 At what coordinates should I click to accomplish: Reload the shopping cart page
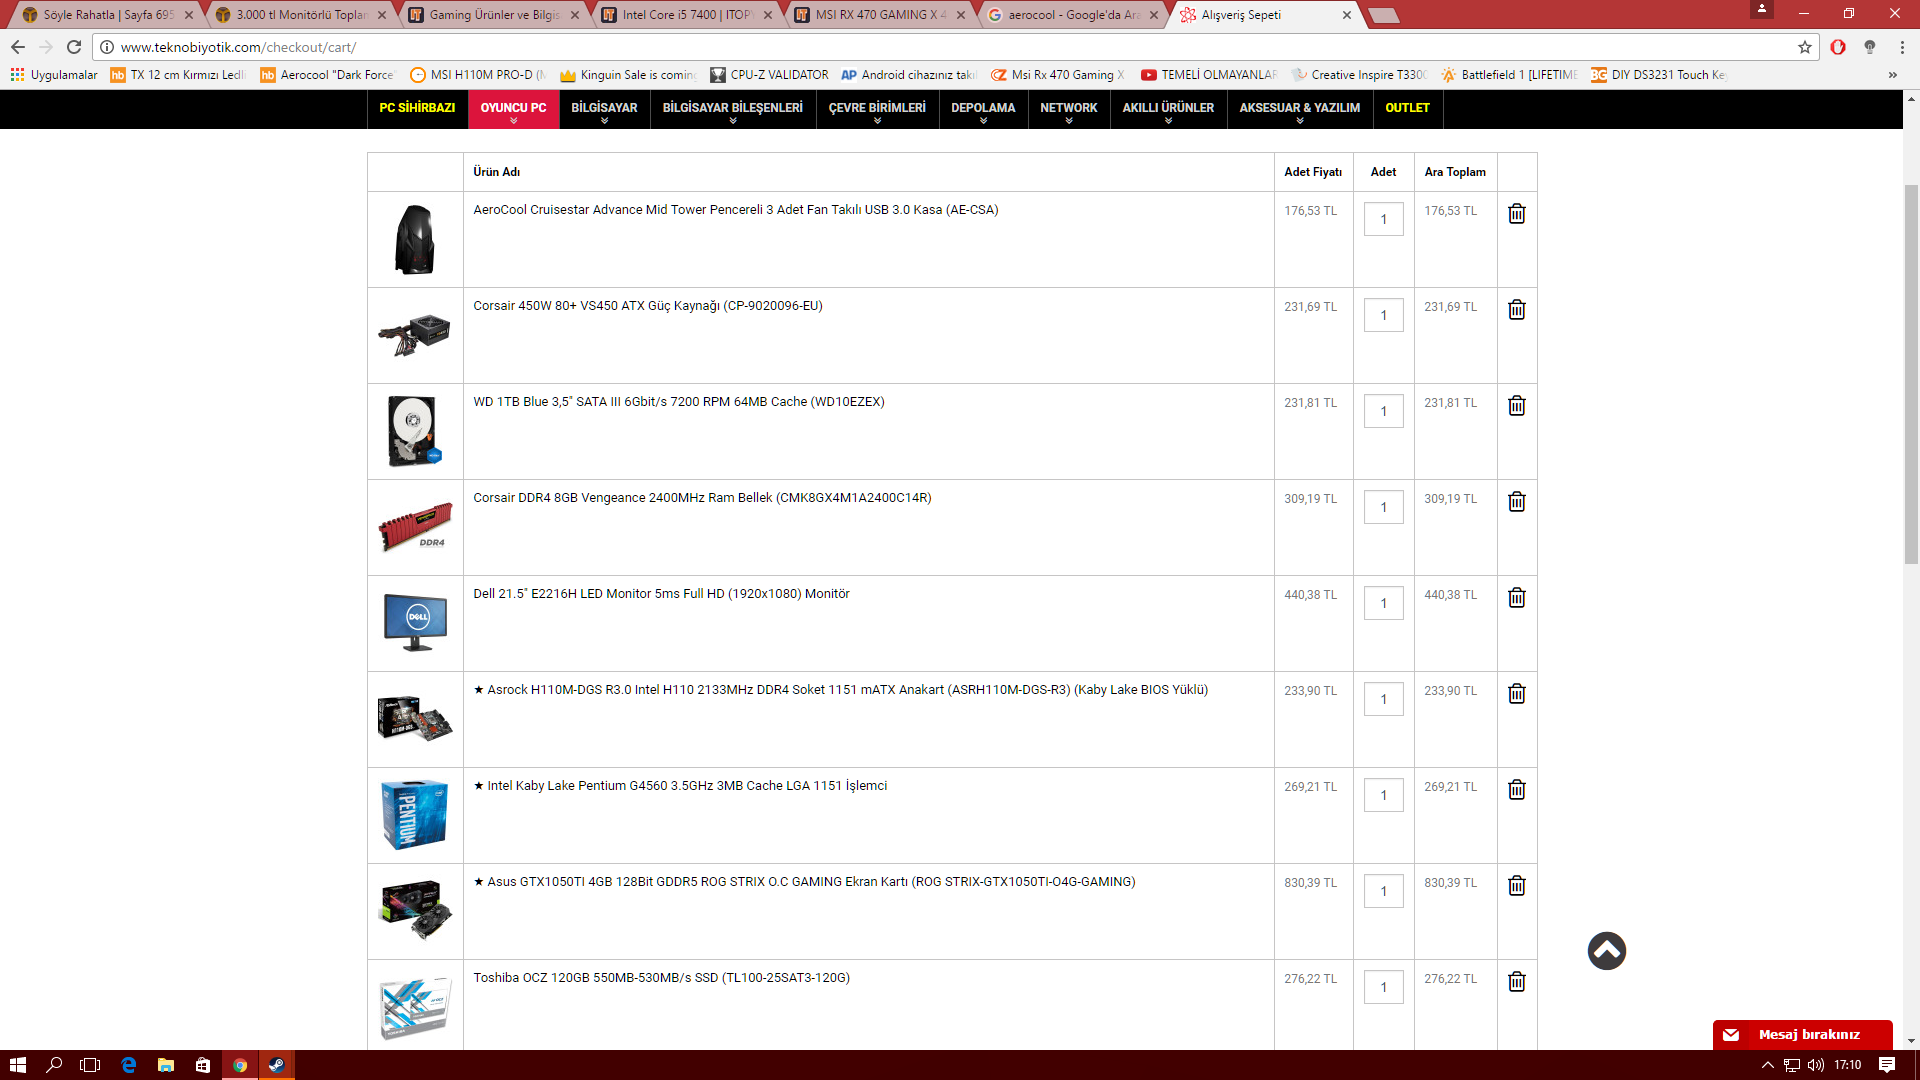(74, 47)
